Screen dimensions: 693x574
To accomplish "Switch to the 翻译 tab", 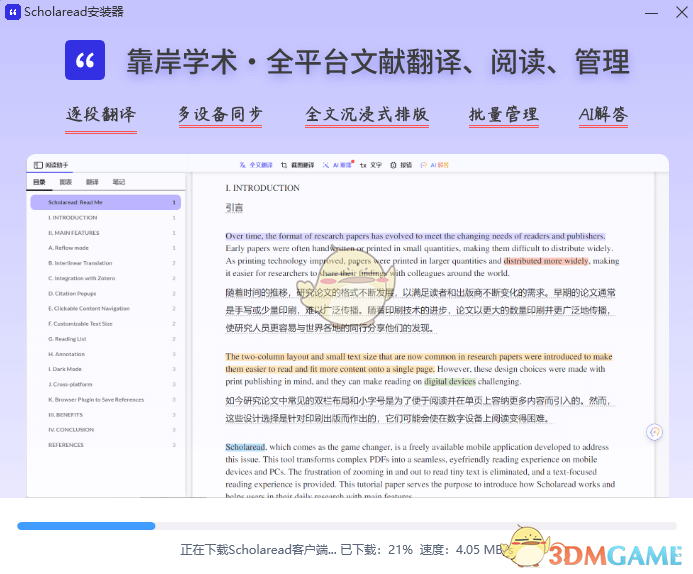I will 92,182.
